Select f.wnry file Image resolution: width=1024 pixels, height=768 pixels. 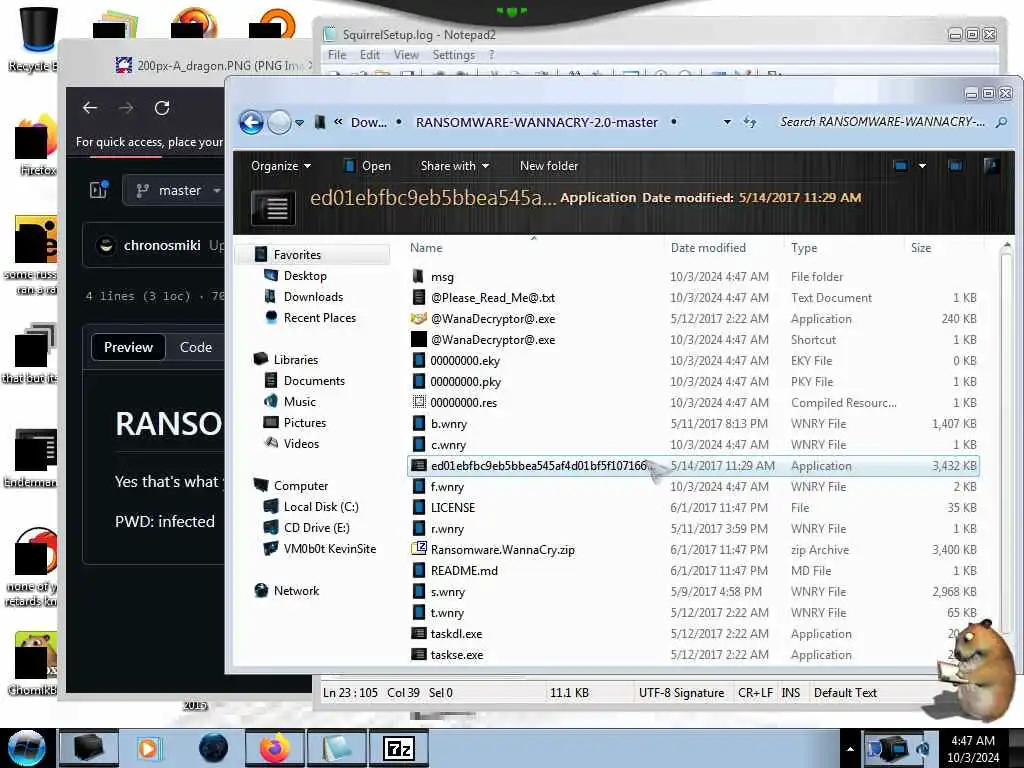(x=447, y=487)
